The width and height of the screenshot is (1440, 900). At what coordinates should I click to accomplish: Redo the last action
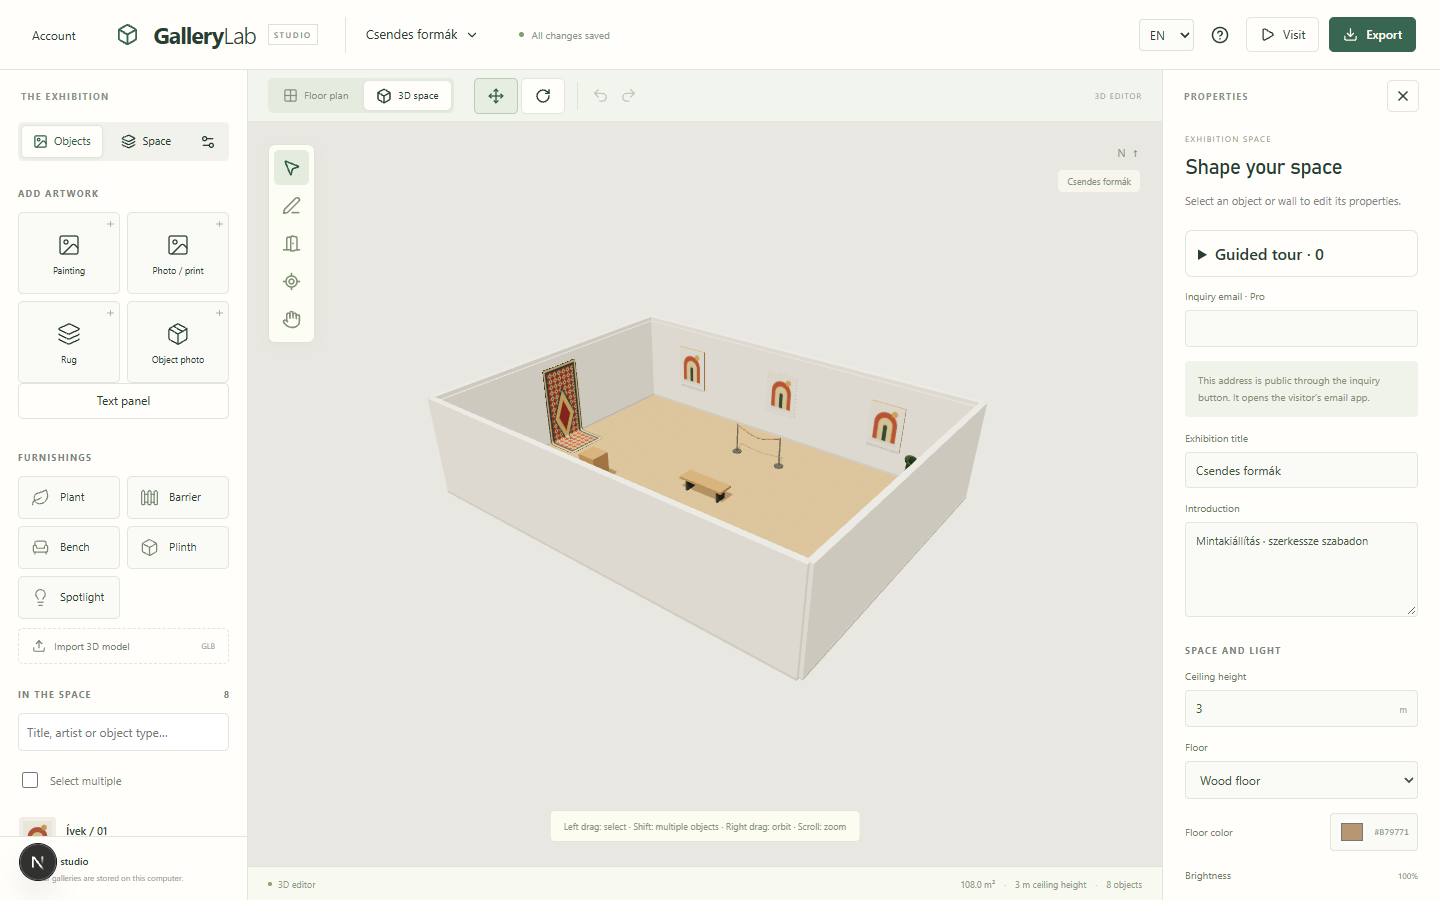pos(629,96)
